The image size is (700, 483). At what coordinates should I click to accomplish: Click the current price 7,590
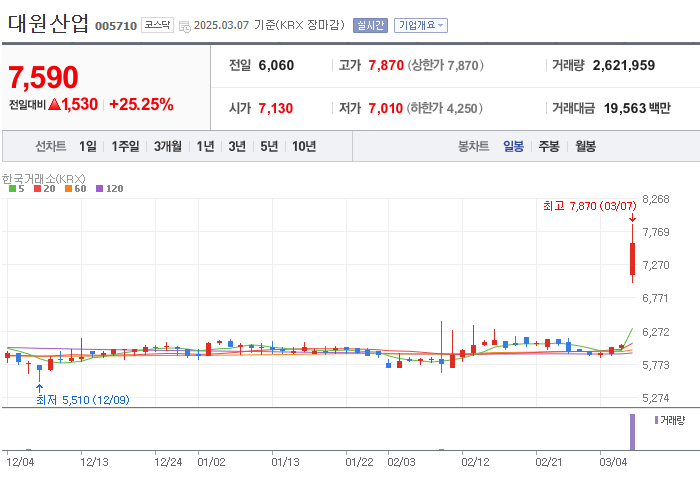[x=43, y=78]
